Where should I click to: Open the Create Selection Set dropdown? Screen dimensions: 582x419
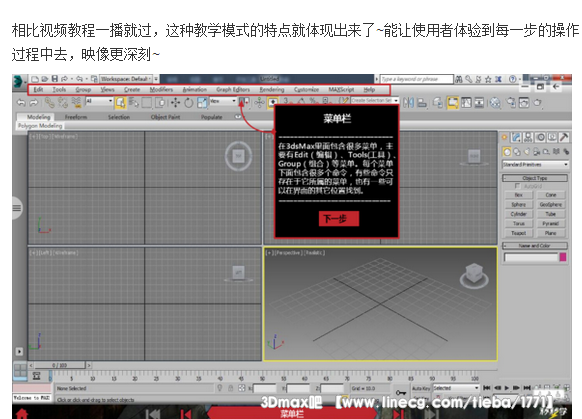click(x=375, y=101)
